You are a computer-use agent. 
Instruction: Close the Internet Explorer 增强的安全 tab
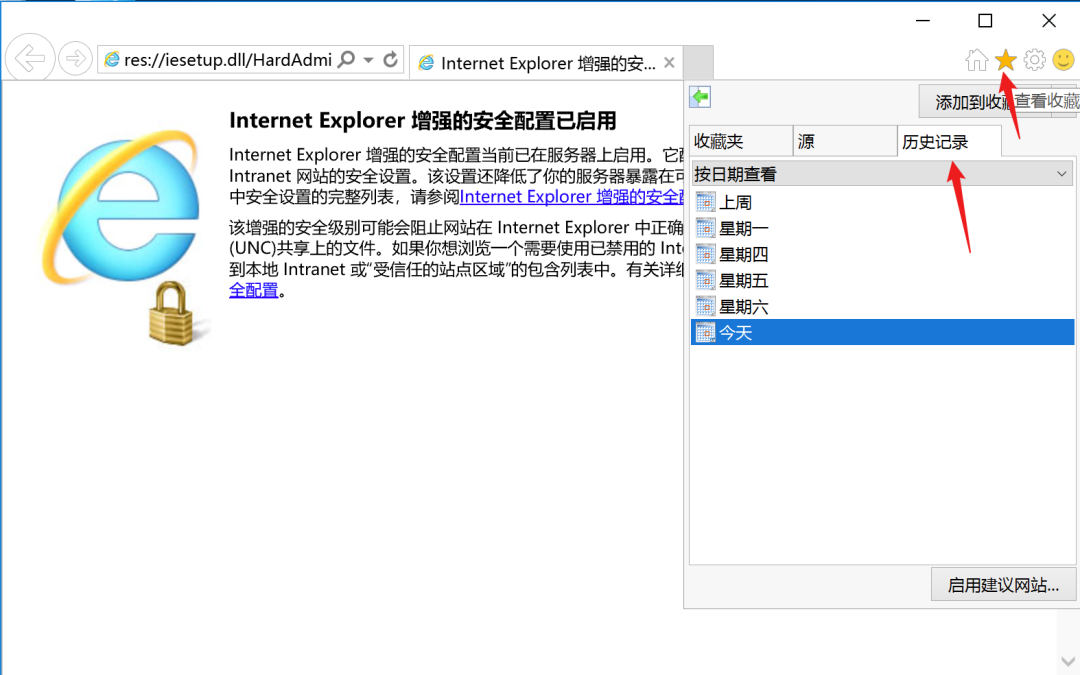tap(669, 63)
